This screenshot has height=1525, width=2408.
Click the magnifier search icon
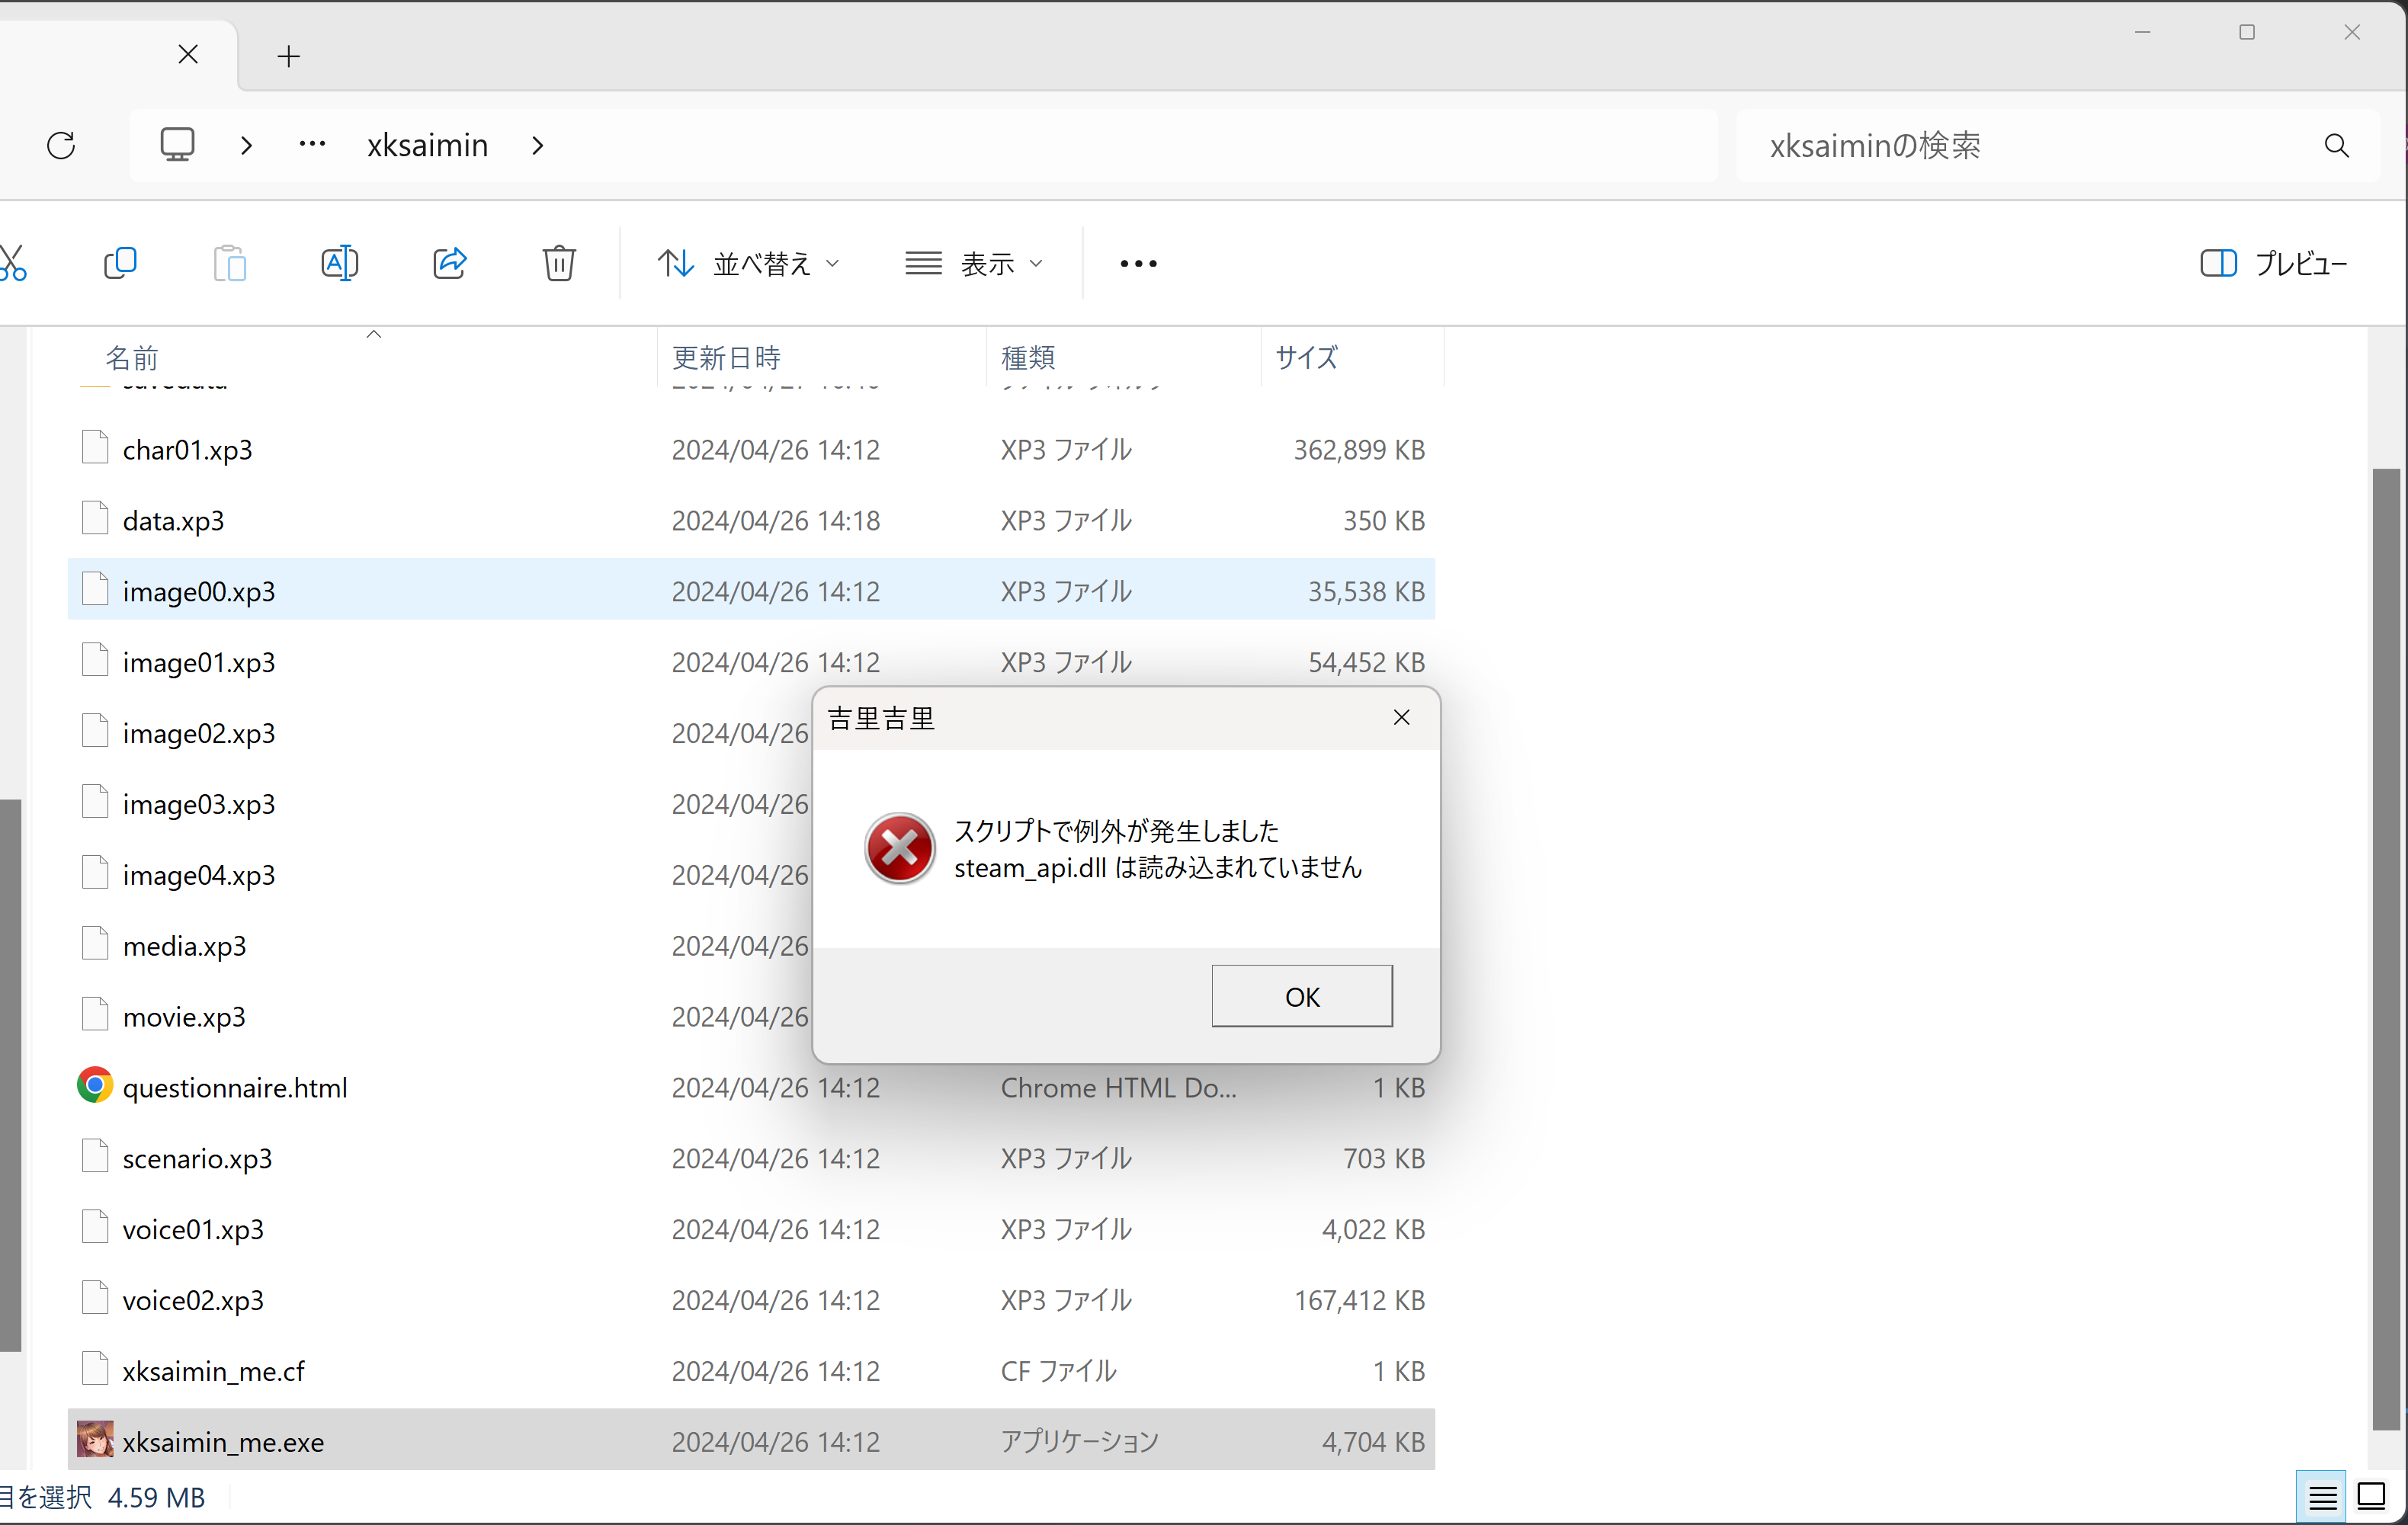point(2336,146)
